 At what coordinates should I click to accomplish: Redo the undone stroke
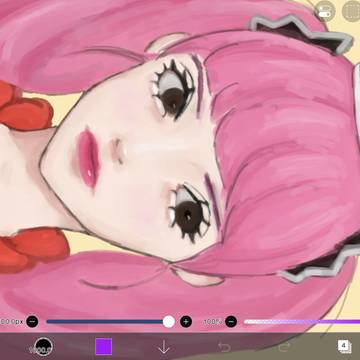tap(284, 347)
